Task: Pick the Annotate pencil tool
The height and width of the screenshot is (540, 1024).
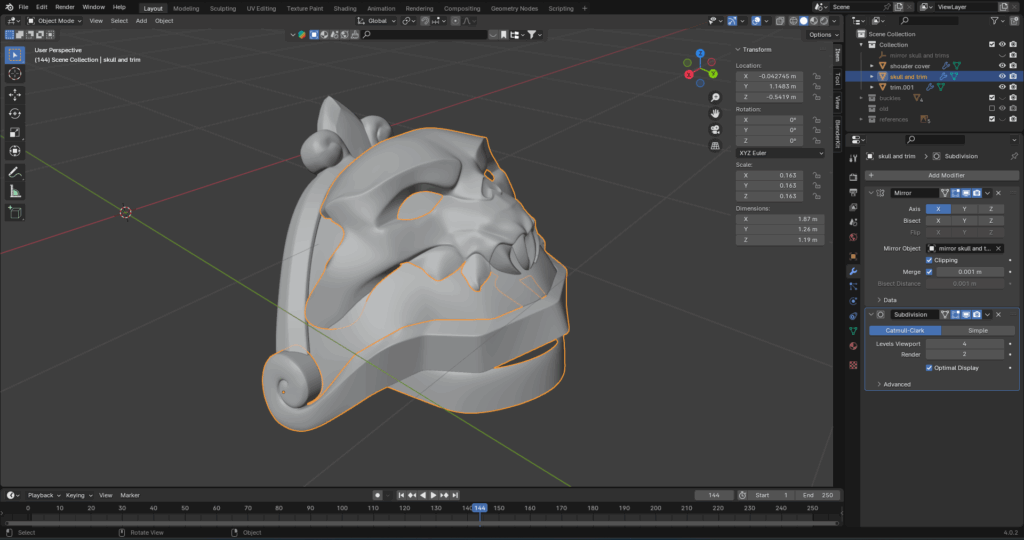Action: 14,172
